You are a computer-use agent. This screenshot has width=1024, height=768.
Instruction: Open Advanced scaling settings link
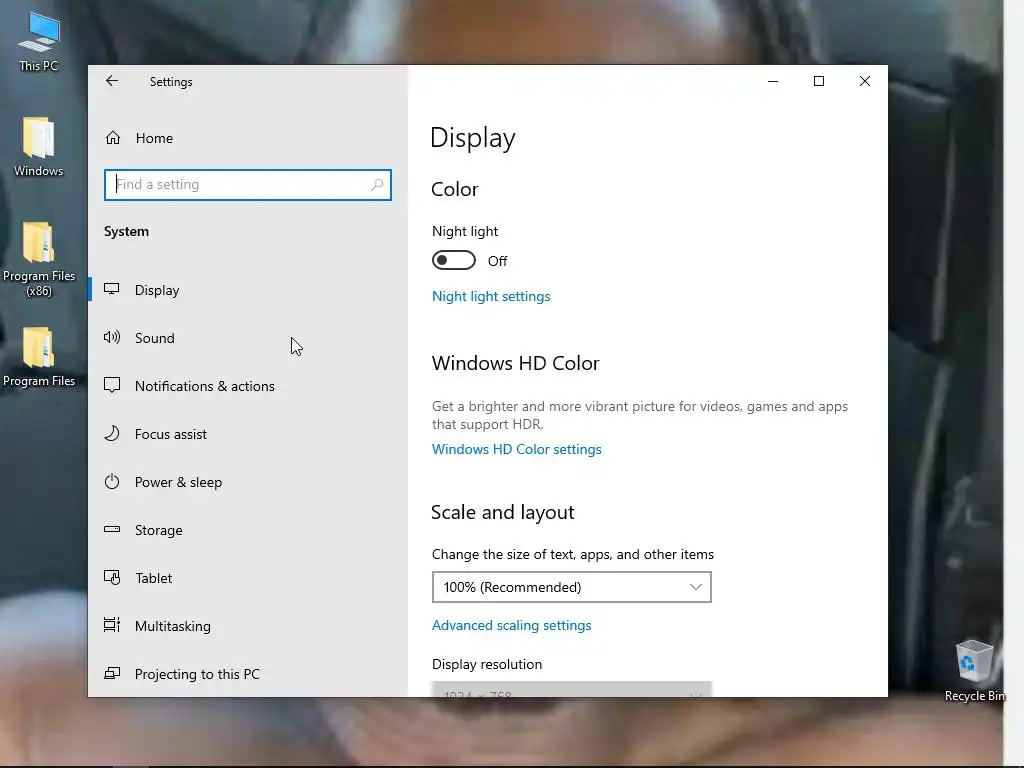point(511,625)
